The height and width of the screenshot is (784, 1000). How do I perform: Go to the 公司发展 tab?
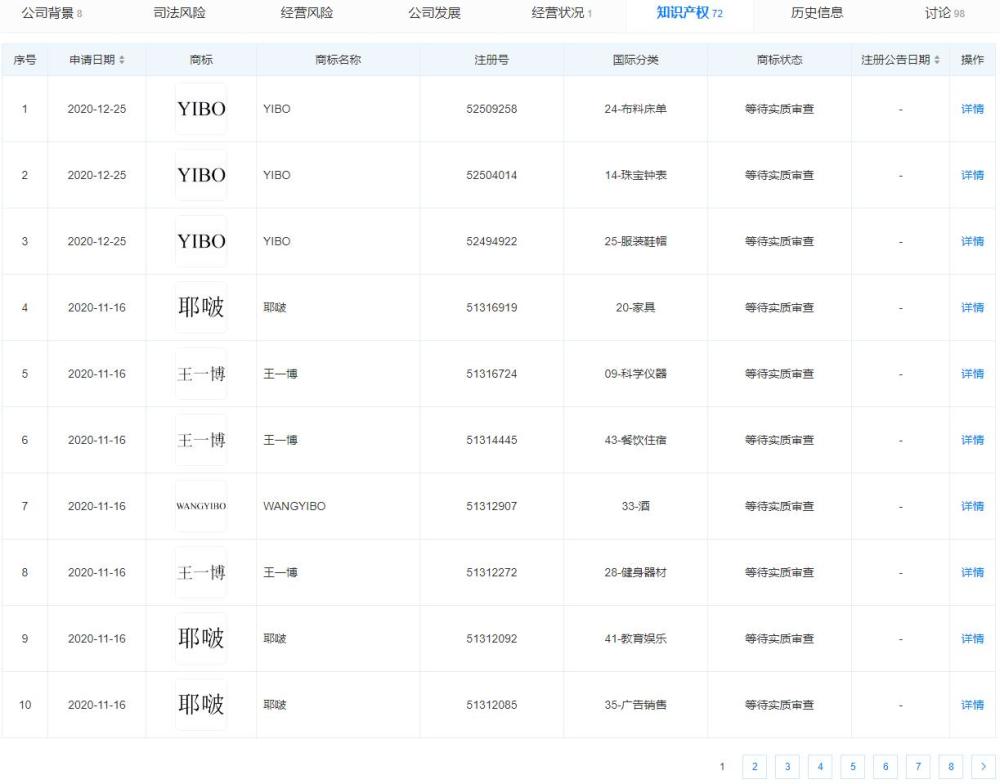tap(434, 13)
